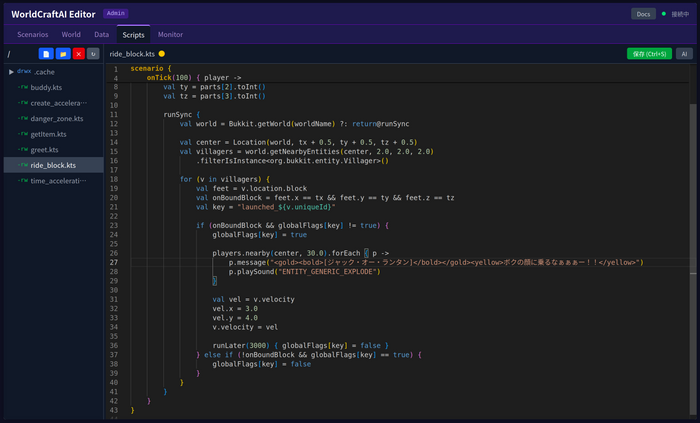
Task: Save the file with the green 保存 (Ctrl+S) button
Action: 649,54
